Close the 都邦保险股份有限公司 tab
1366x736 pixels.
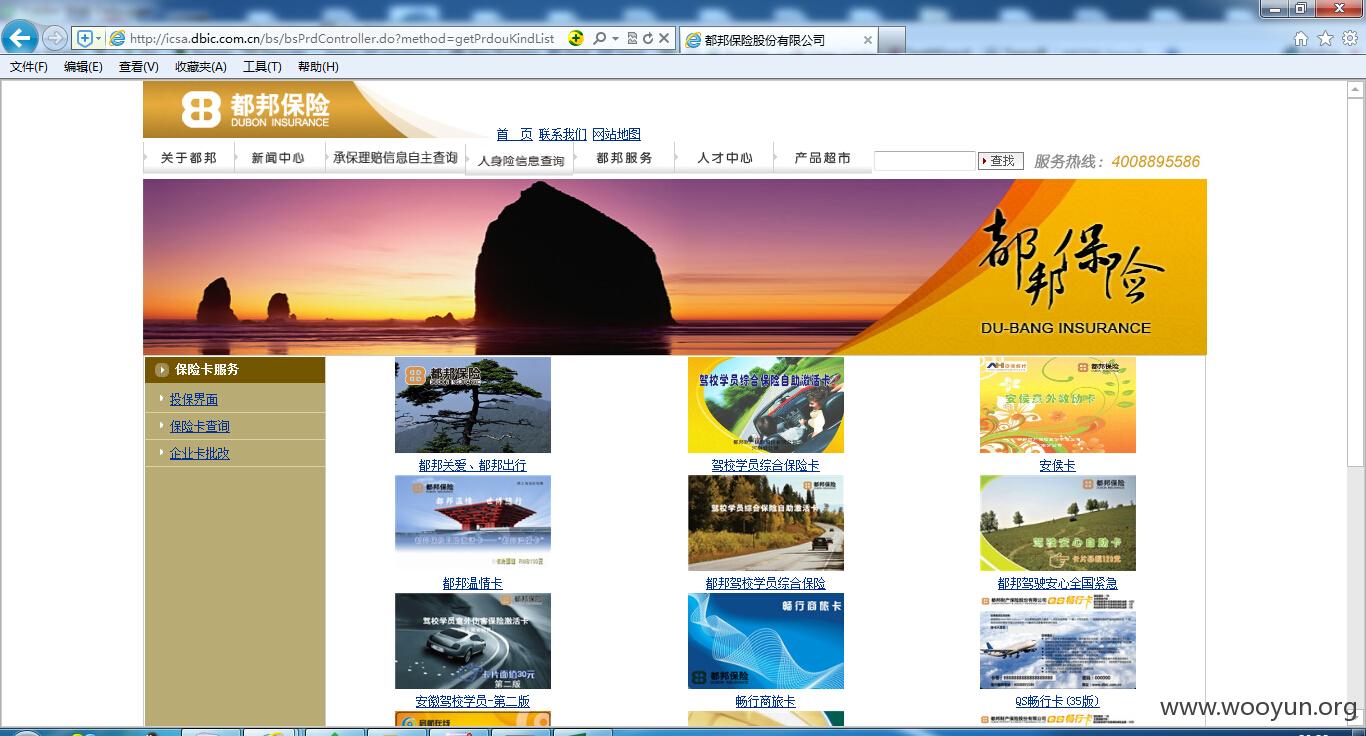coord(867,40)
